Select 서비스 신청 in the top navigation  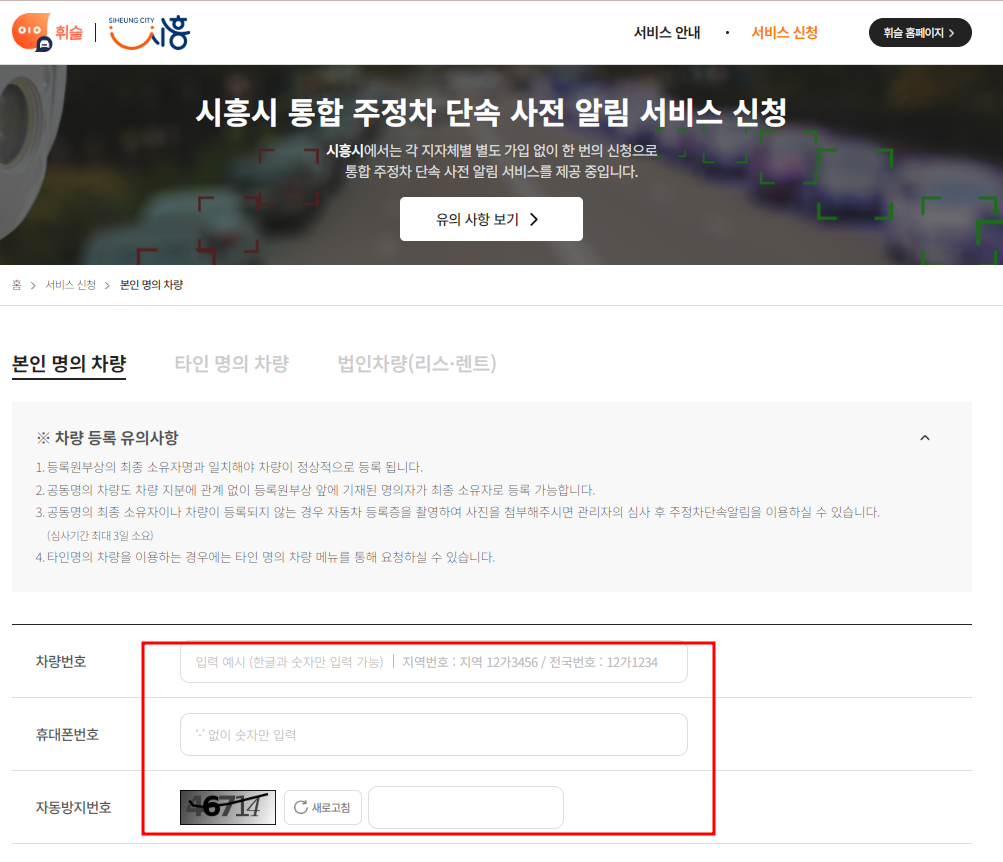(x=785, y=32)
